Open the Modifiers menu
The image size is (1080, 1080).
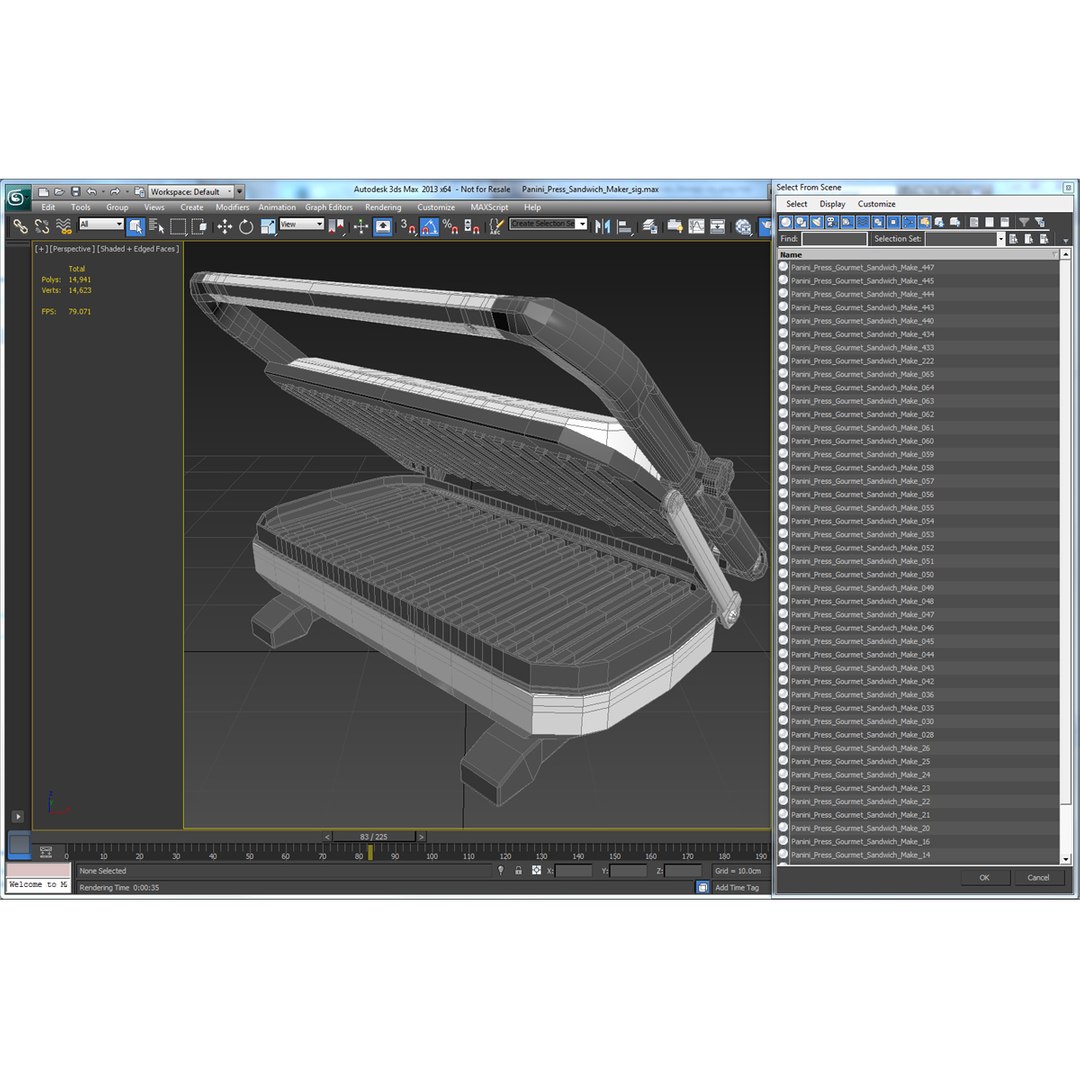point(232,207)
